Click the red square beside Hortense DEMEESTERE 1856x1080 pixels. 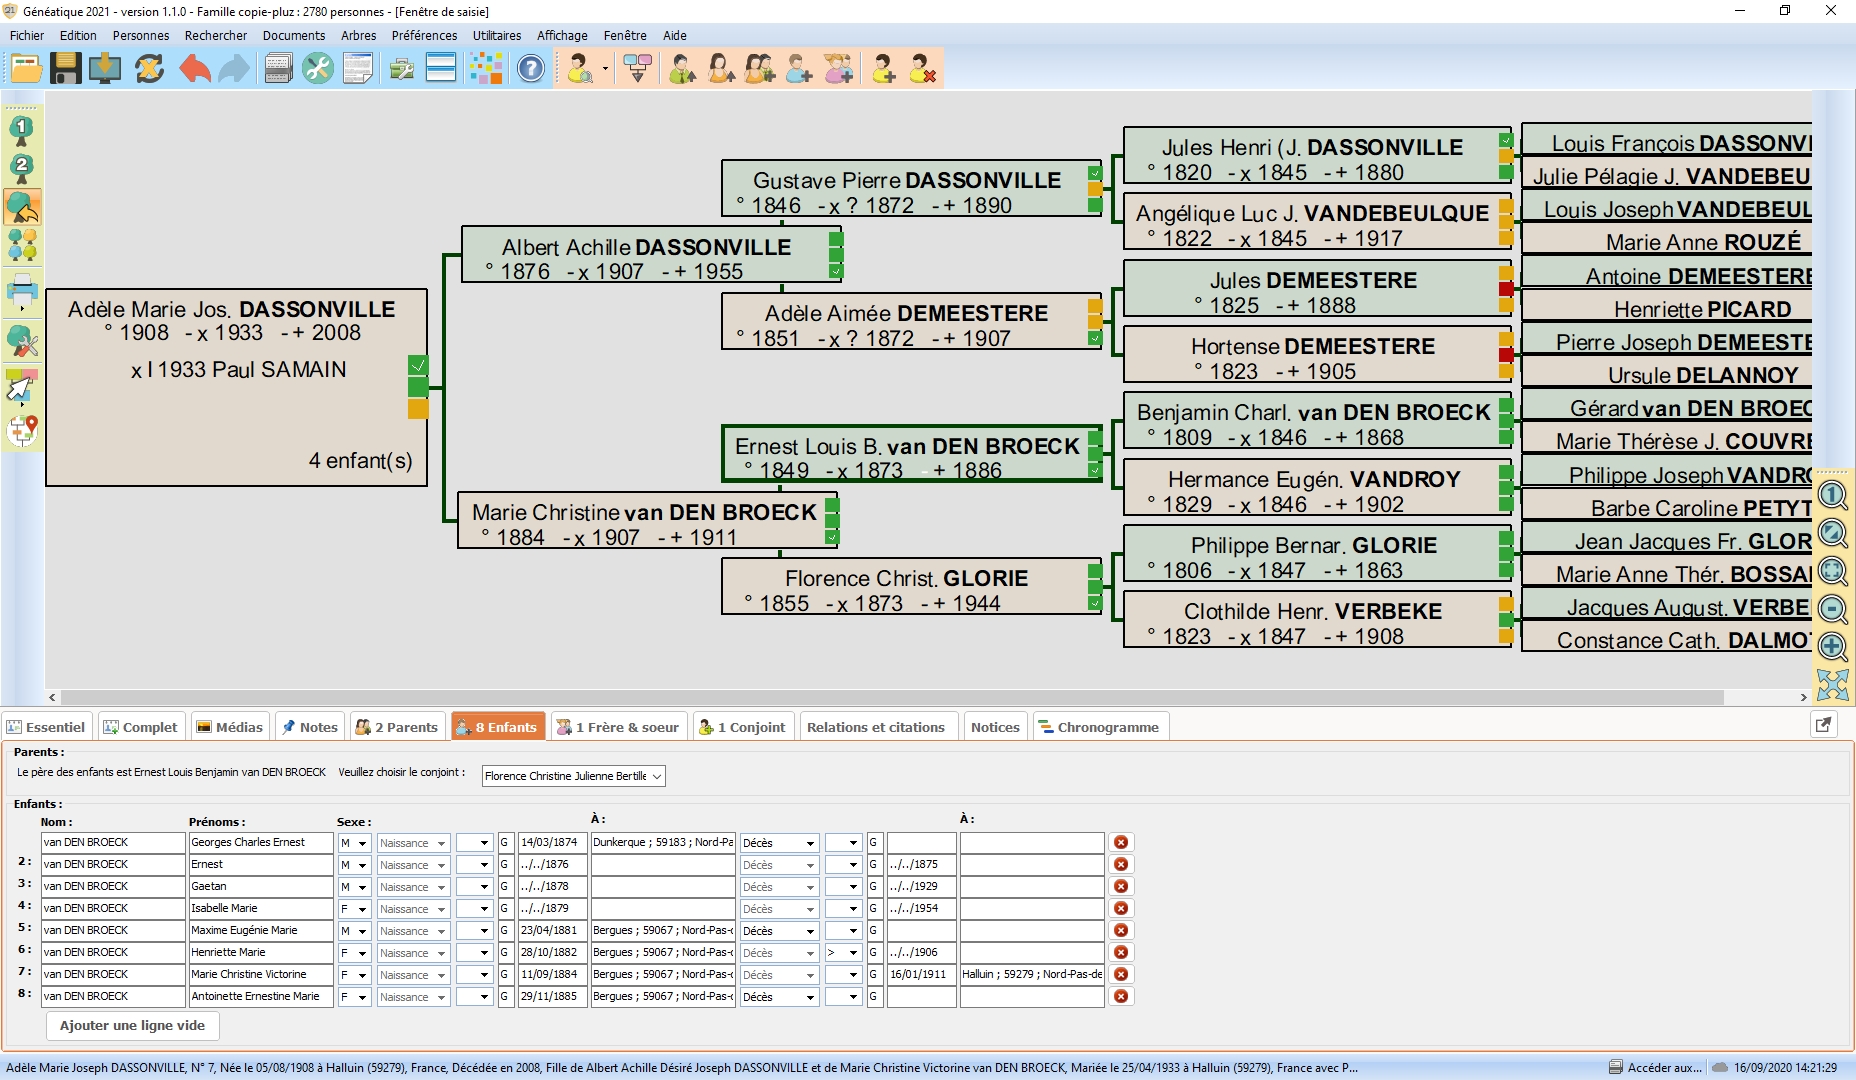[x=1506, y=355]
